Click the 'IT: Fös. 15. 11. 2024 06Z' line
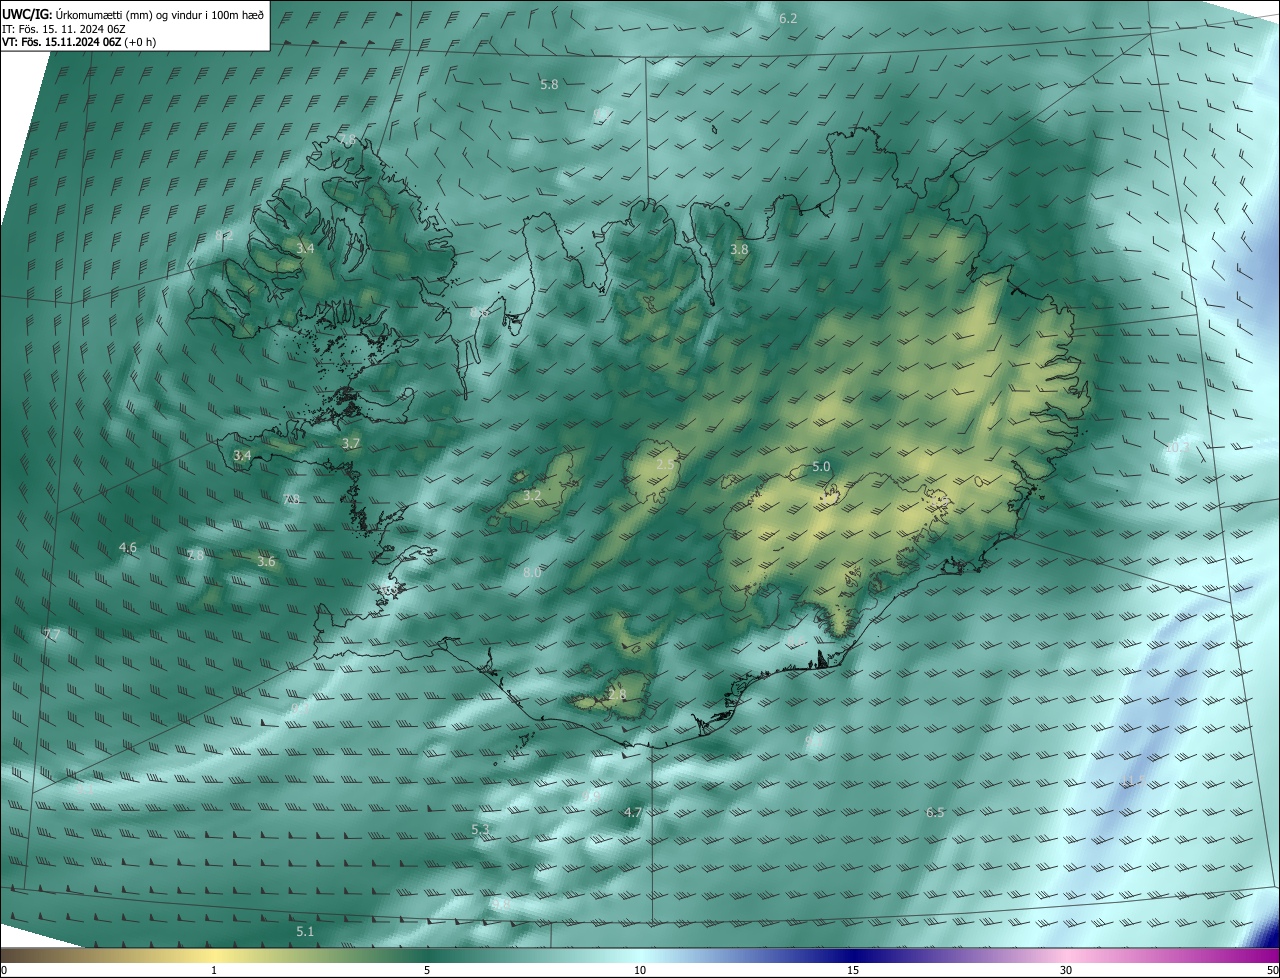This screenshot has width=1280, height=978. [x=66, y=29]
